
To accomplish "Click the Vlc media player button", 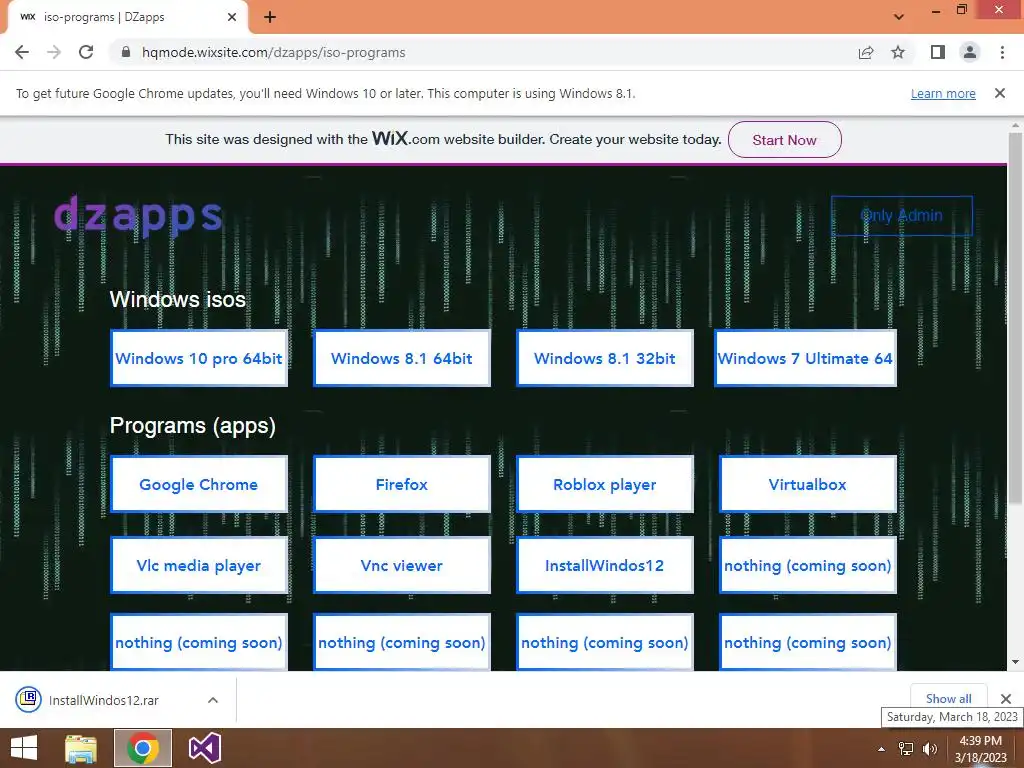I will pyautogui.click(x=199, y=565).
